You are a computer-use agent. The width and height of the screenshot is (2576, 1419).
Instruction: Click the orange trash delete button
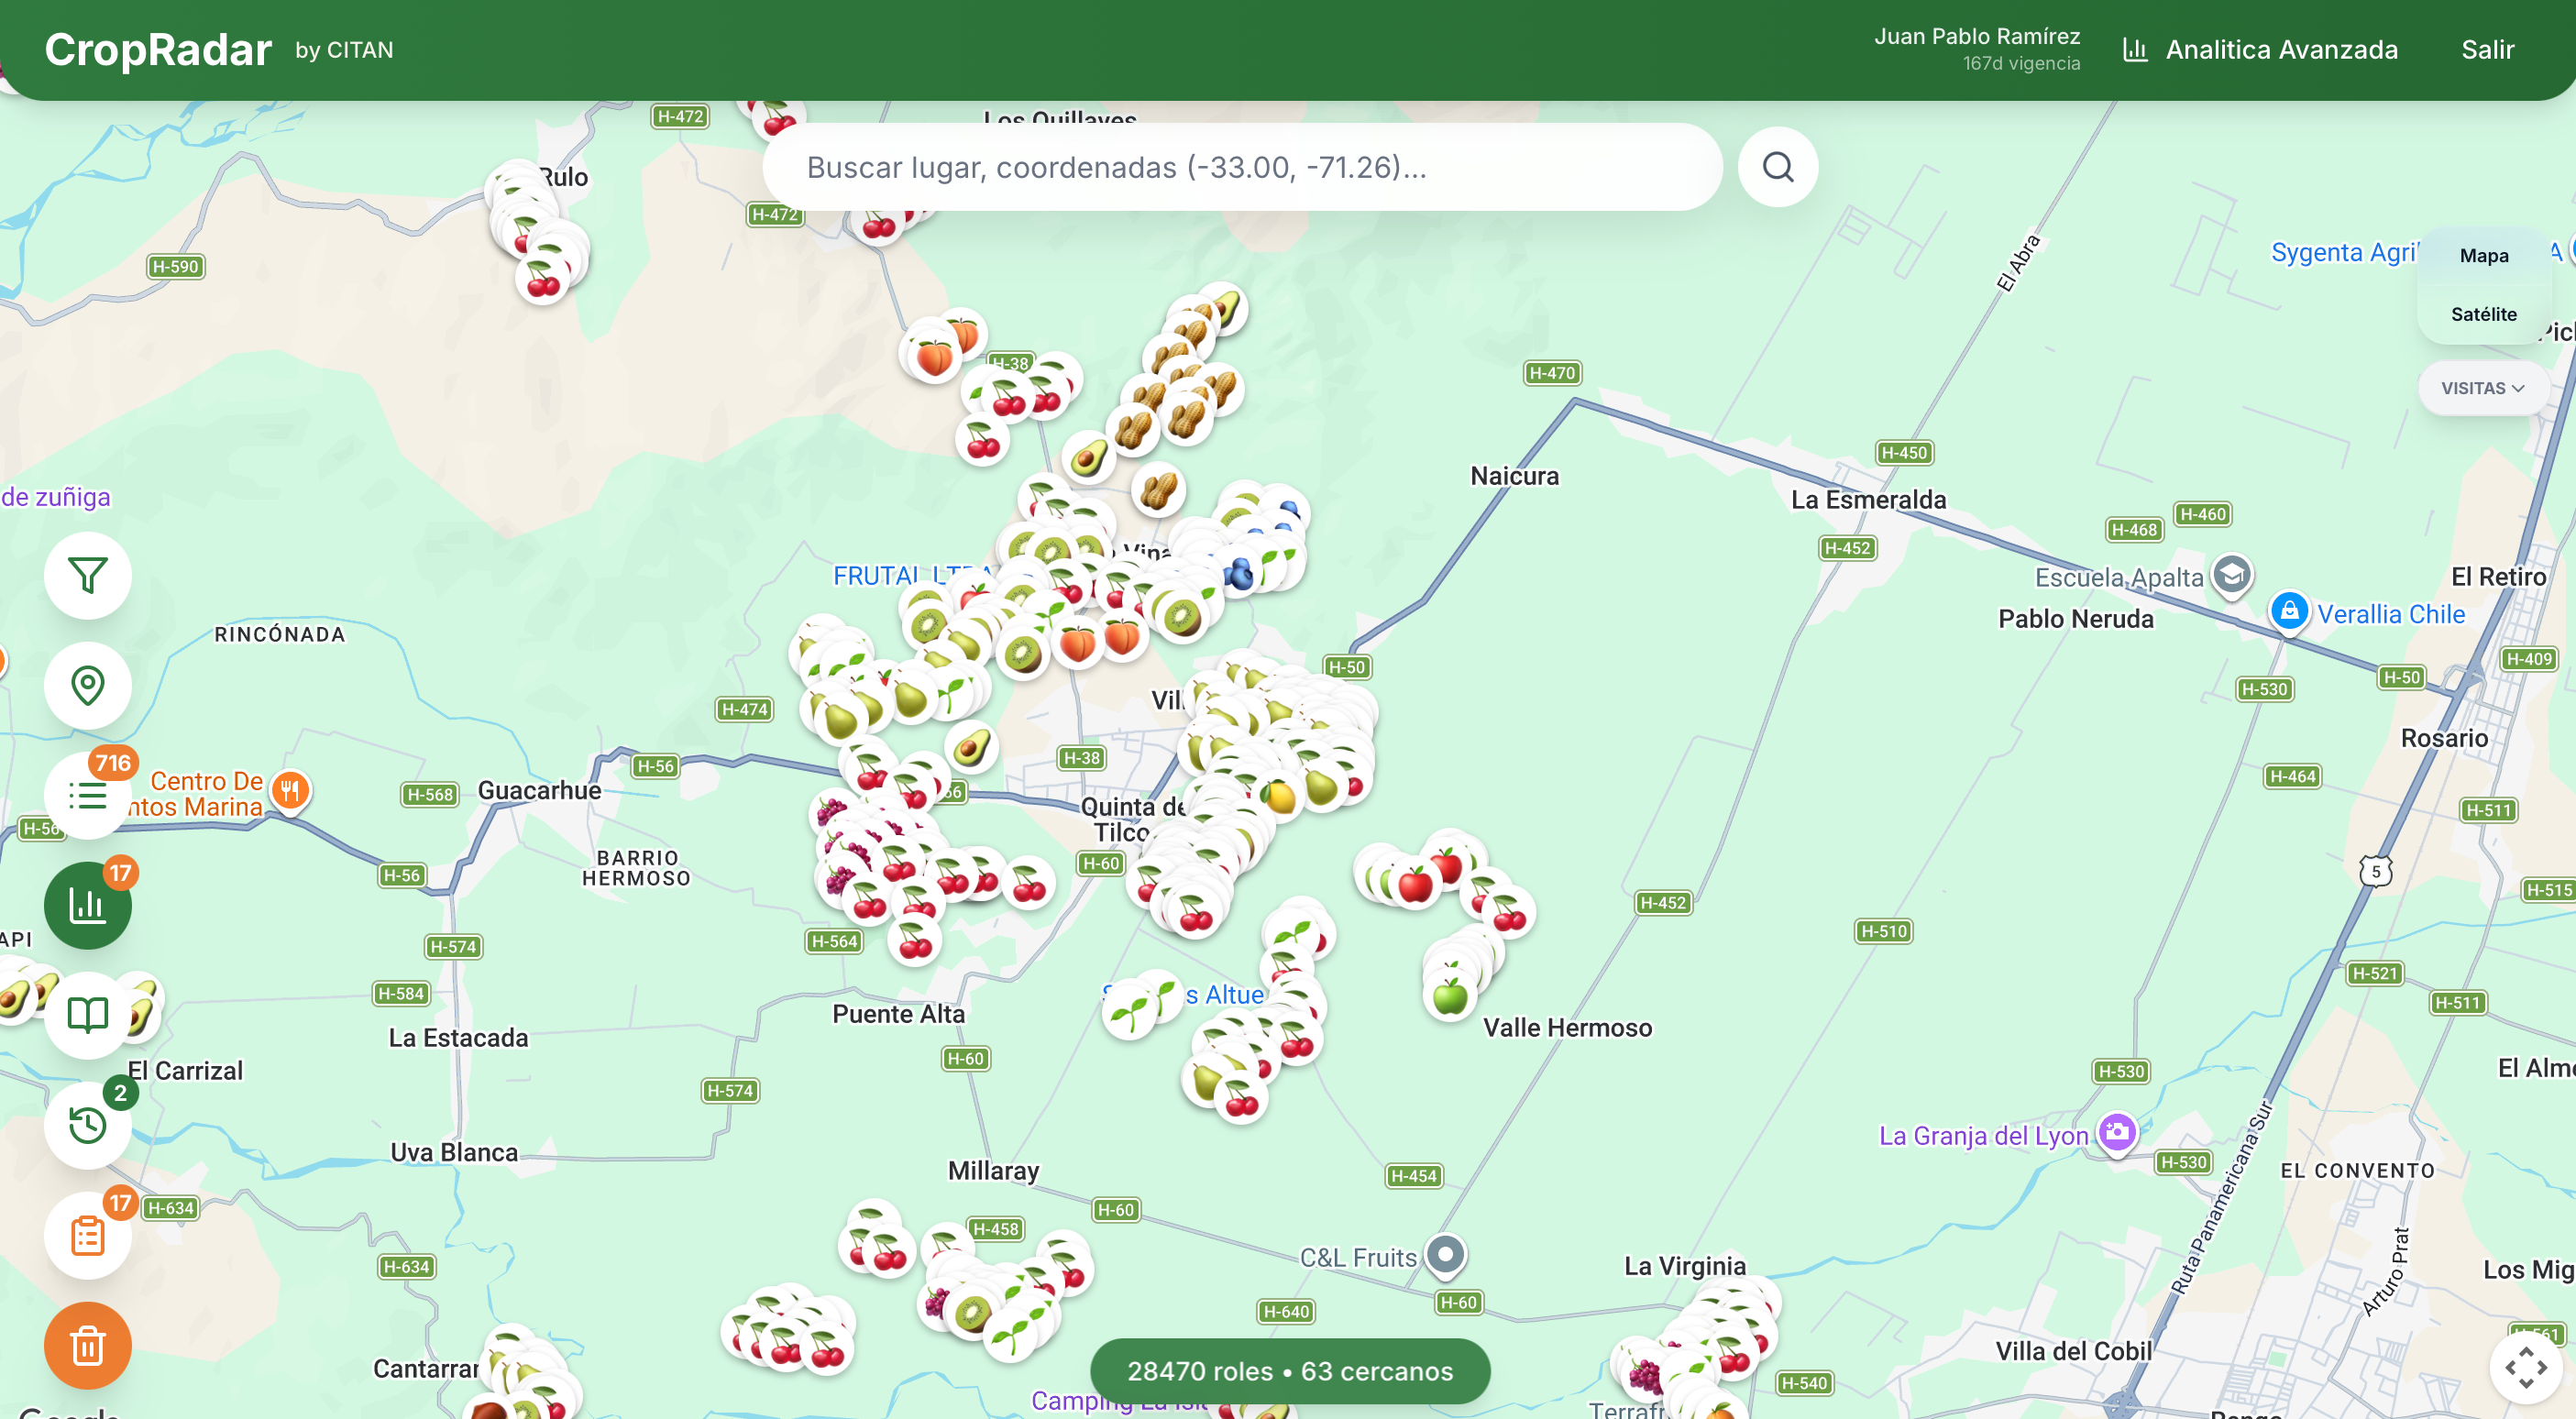click(88, 1345)
